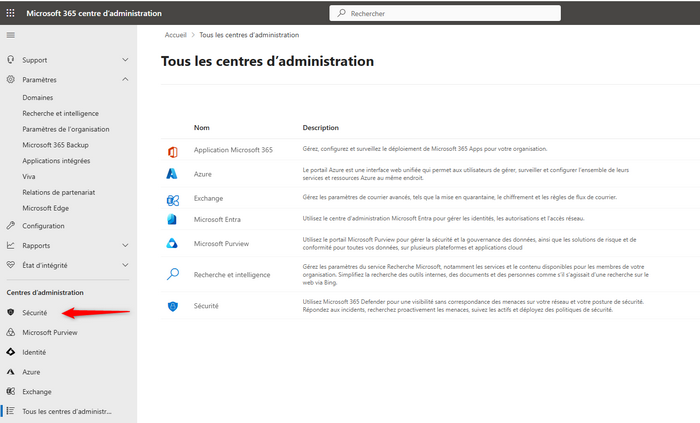
Task: Expand the Support section chevron
Action: [x=125, y=59]
